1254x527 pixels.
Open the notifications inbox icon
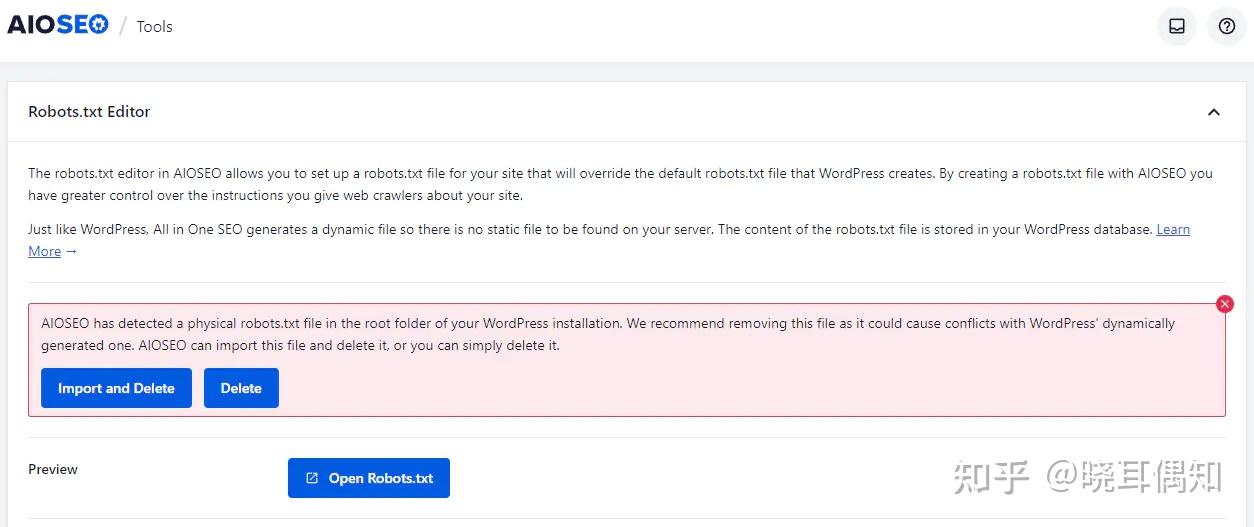1177,27
